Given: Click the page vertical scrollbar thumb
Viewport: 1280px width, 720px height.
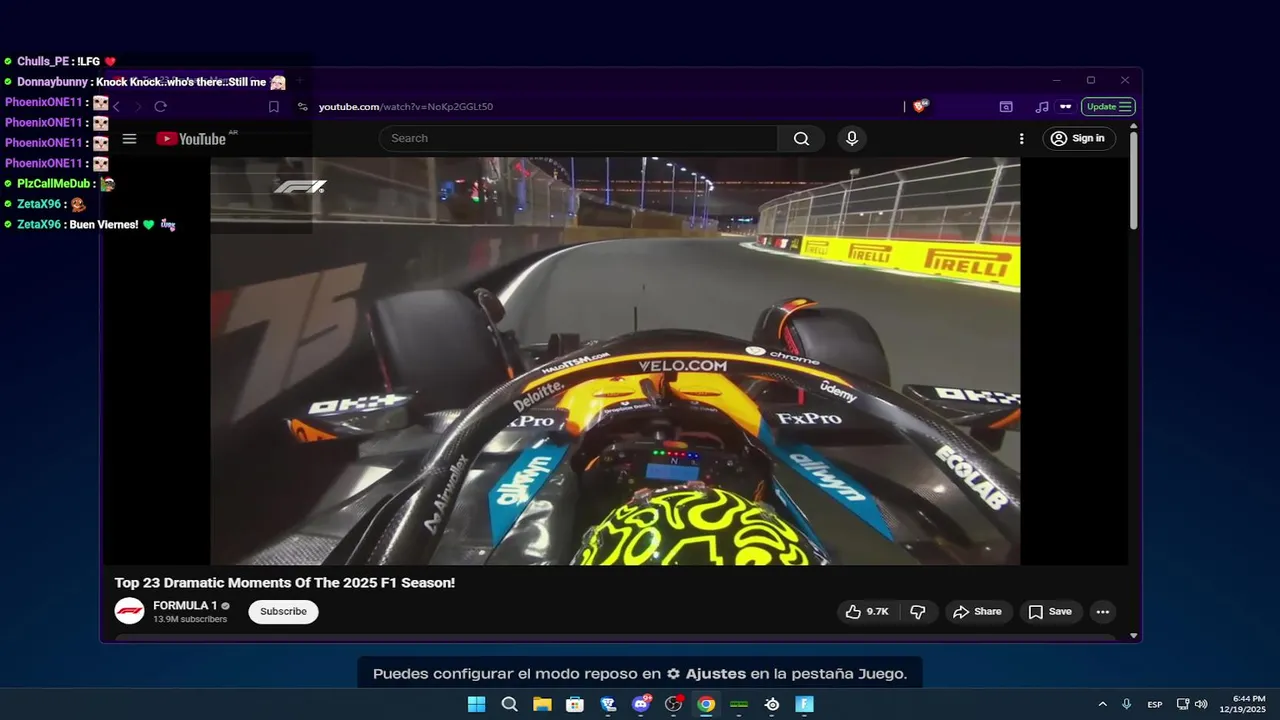Looking at the screenshot, I should click(x=1133, y=180).
